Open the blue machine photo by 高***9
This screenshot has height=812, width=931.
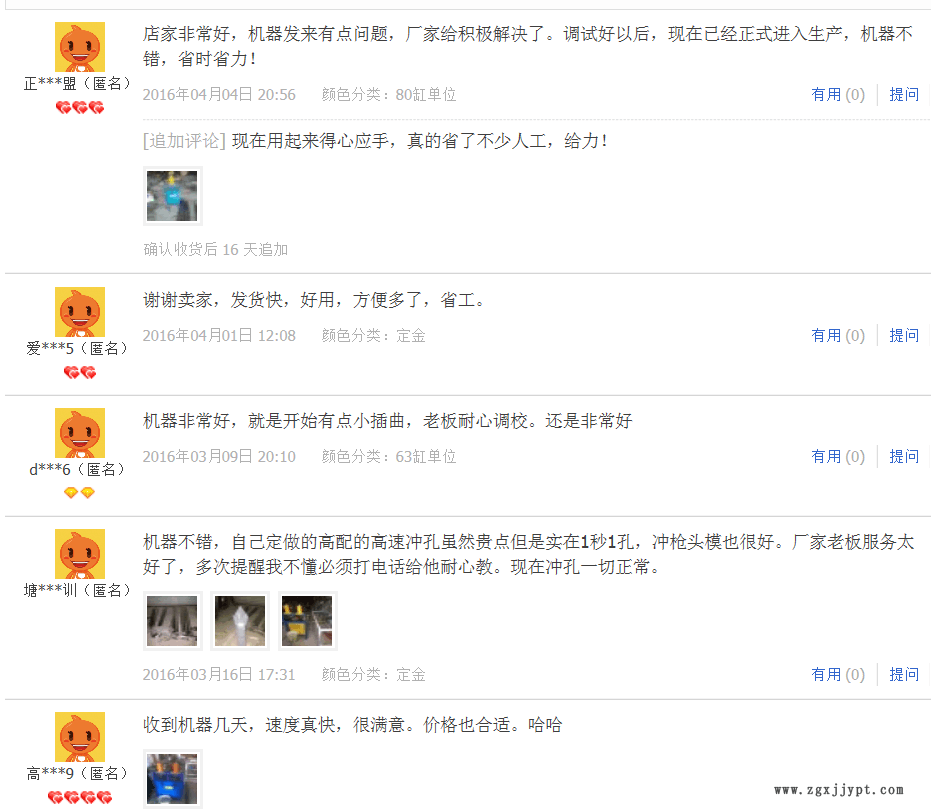point(172,779)
